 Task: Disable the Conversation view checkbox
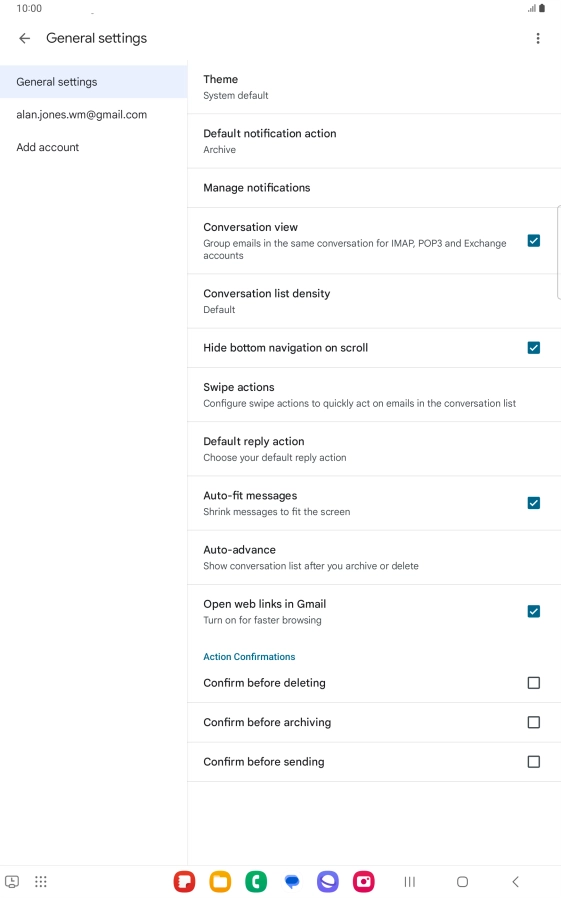[534, 241]
